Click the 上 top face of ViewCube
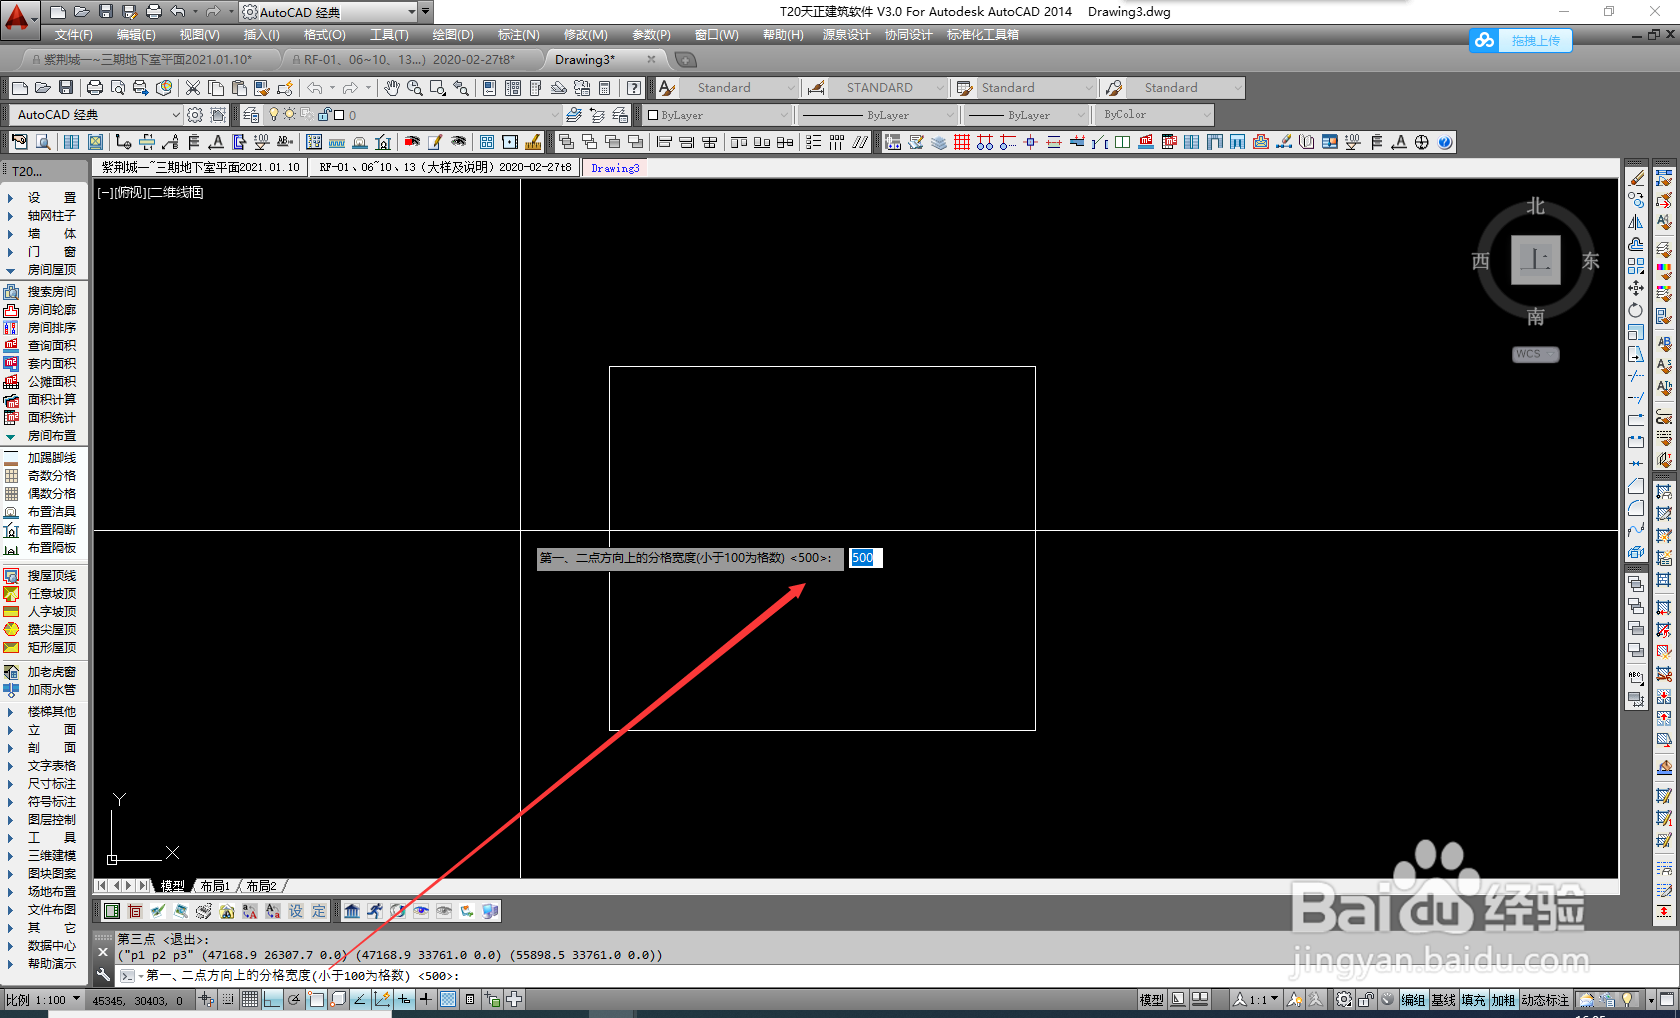 (1535, 260)
